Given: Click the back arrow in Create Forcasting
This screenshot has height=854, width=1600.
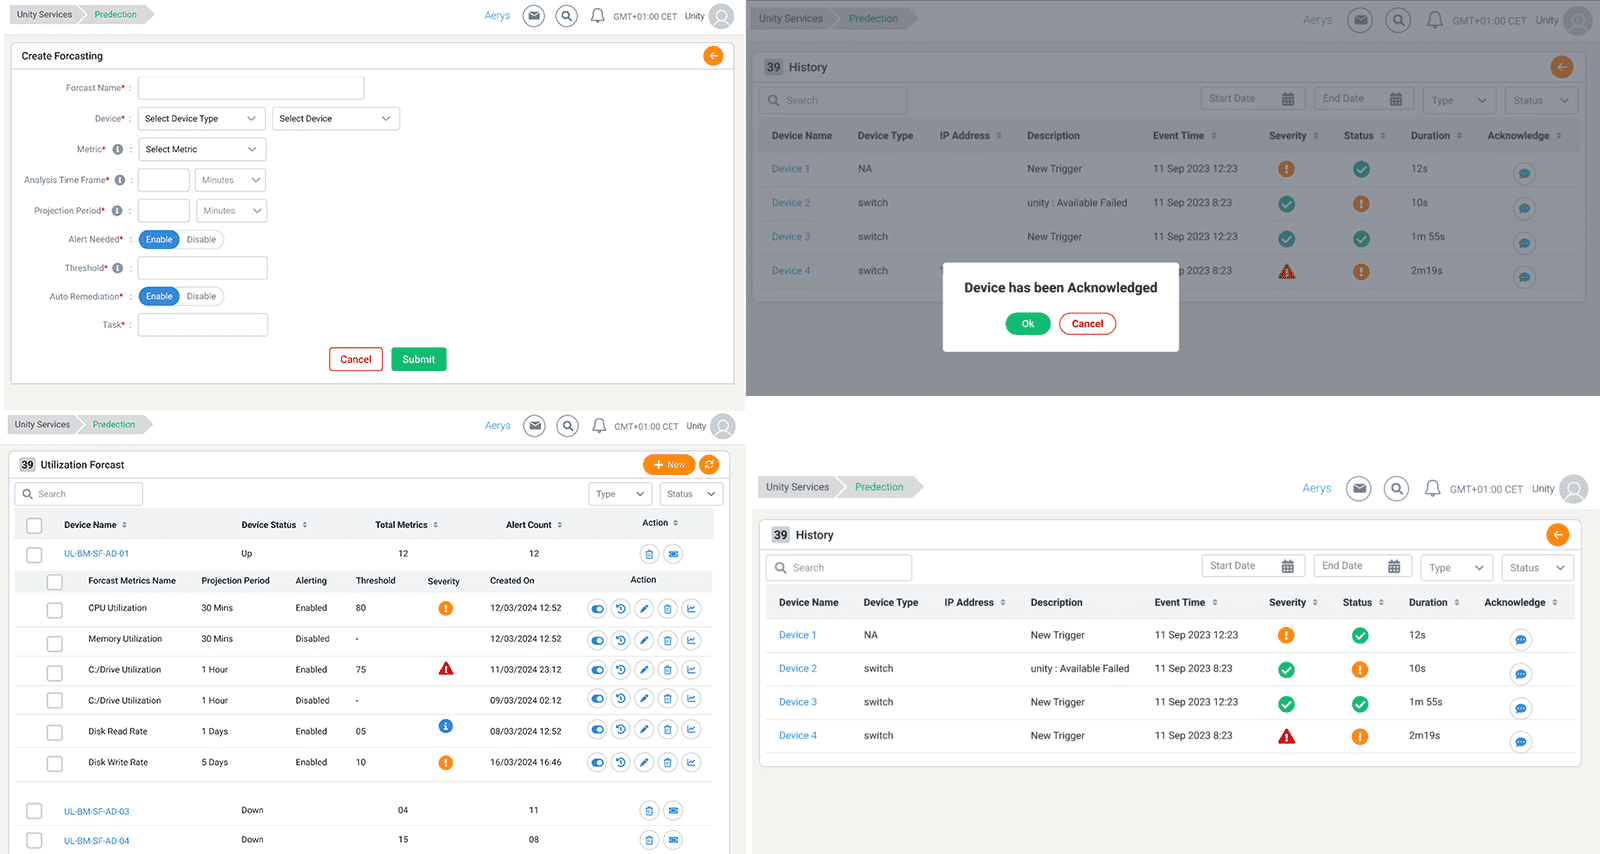Looking at the screenshot, I should click(x=713, y=56).
